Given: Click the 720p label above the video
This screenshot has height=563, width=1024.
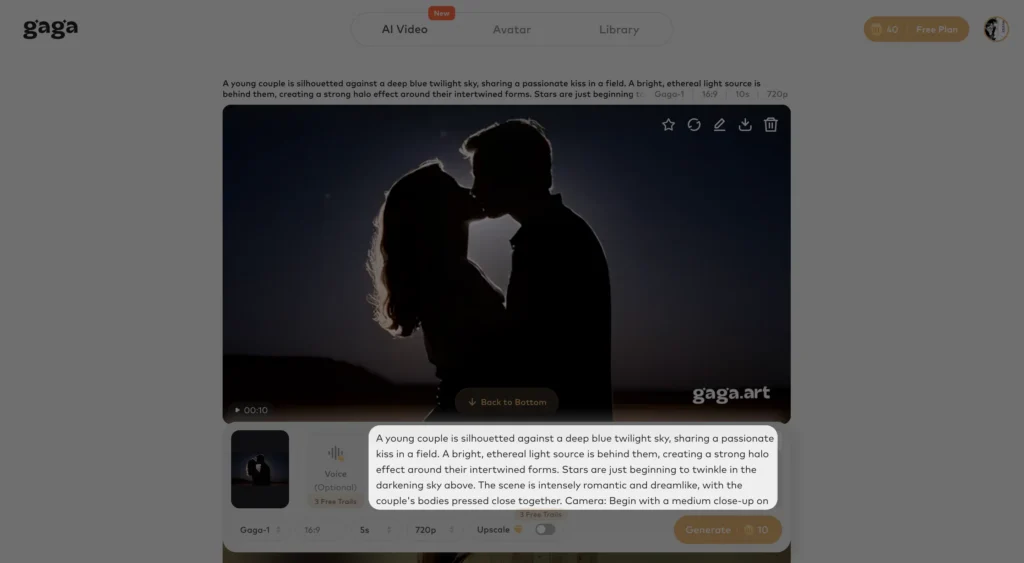Looking at the screenshot, I should 777,94.
